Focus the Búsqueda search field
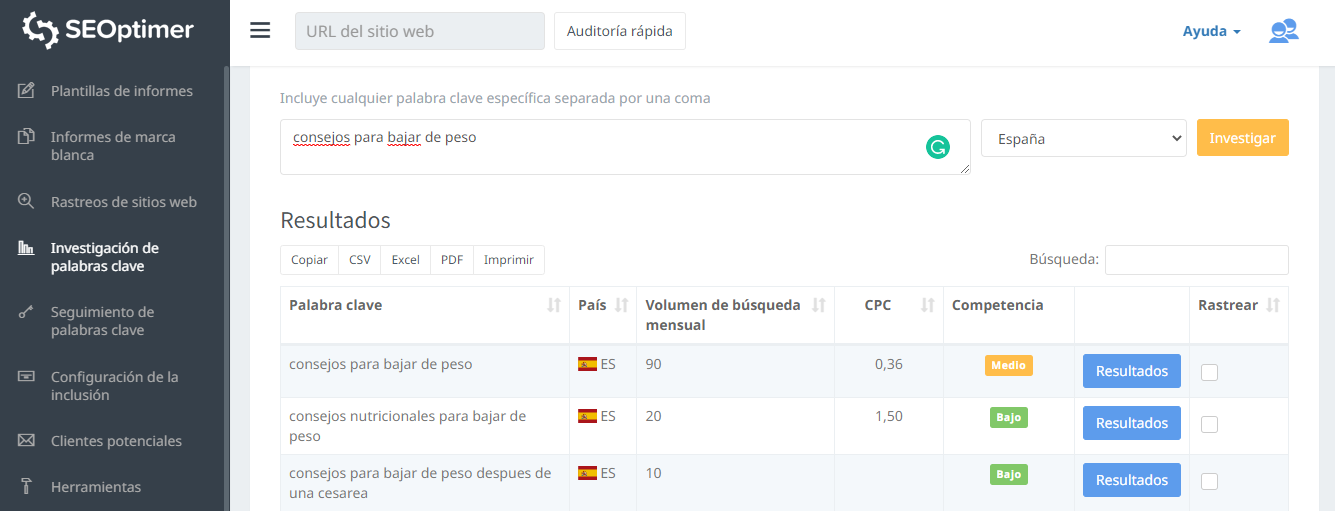 point(1196,260)
